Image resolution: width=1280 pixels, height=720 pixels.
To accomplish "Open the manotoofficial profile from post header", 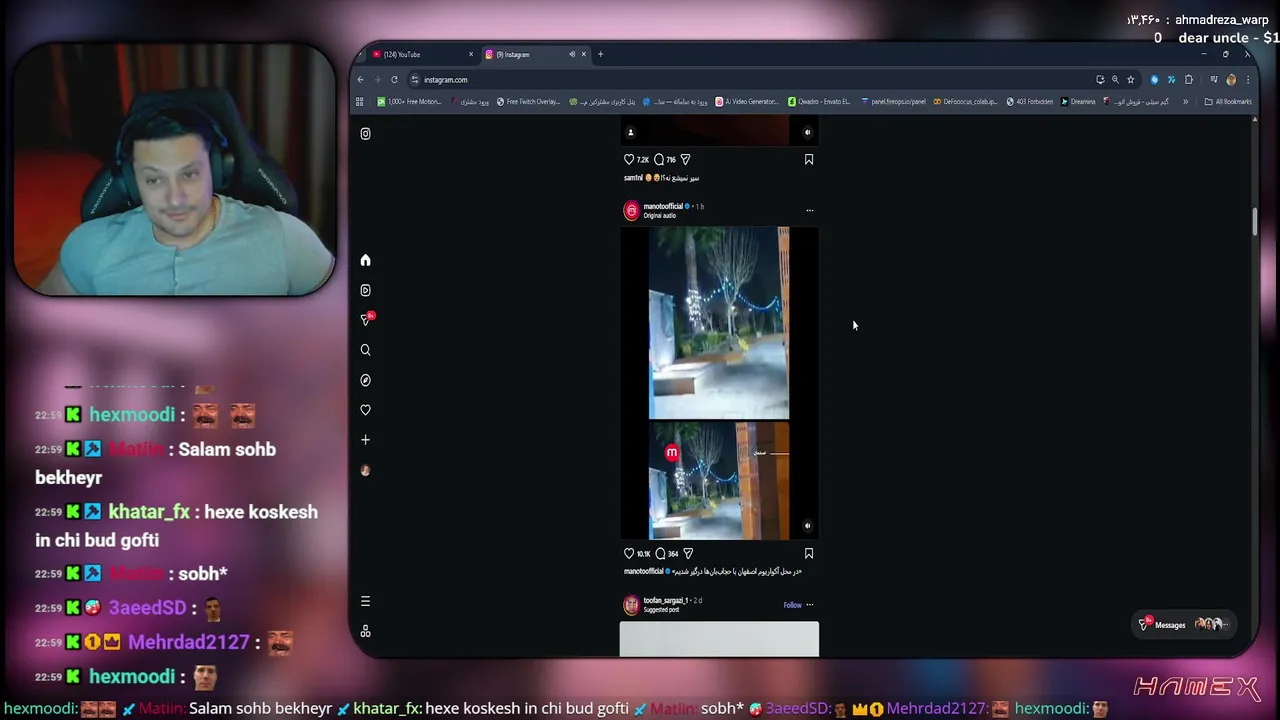I will [x=663, y=206].
